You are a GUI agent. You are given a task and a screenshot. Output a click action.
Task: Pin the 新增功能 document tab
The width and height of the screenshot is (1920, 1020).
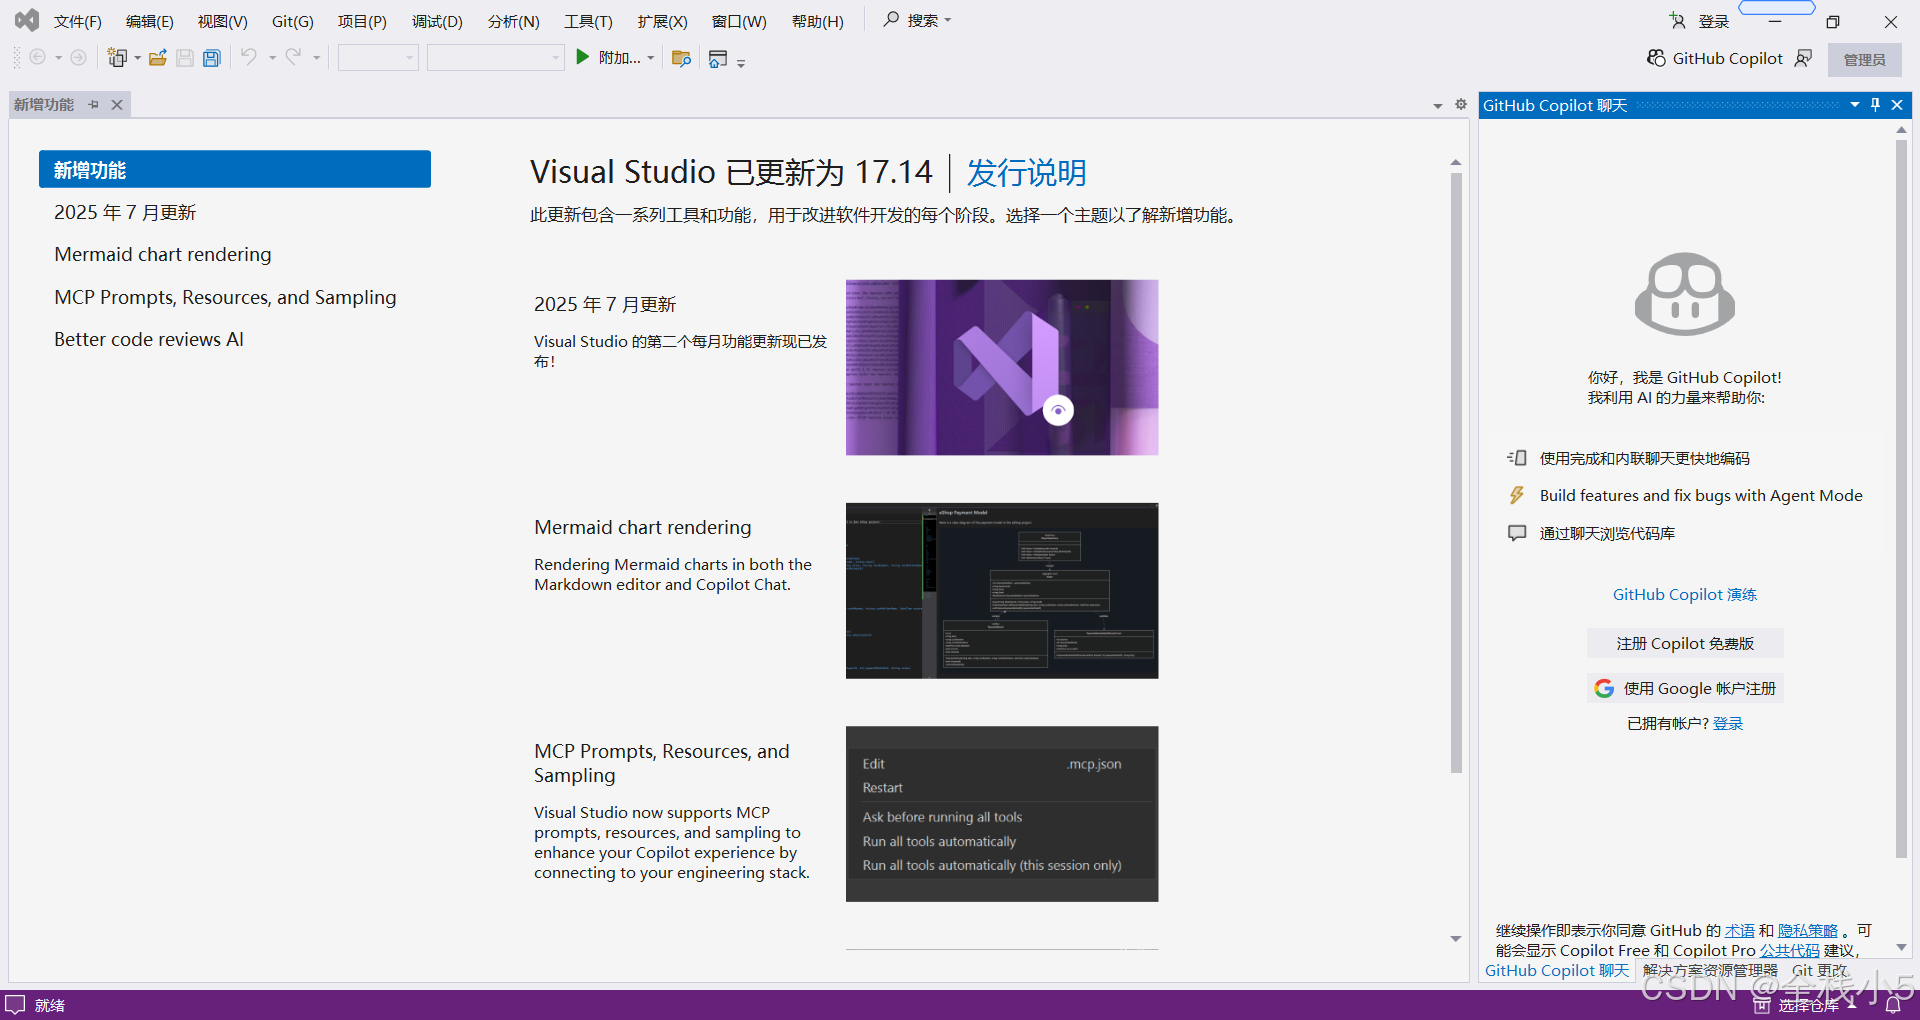coord(94,104)
